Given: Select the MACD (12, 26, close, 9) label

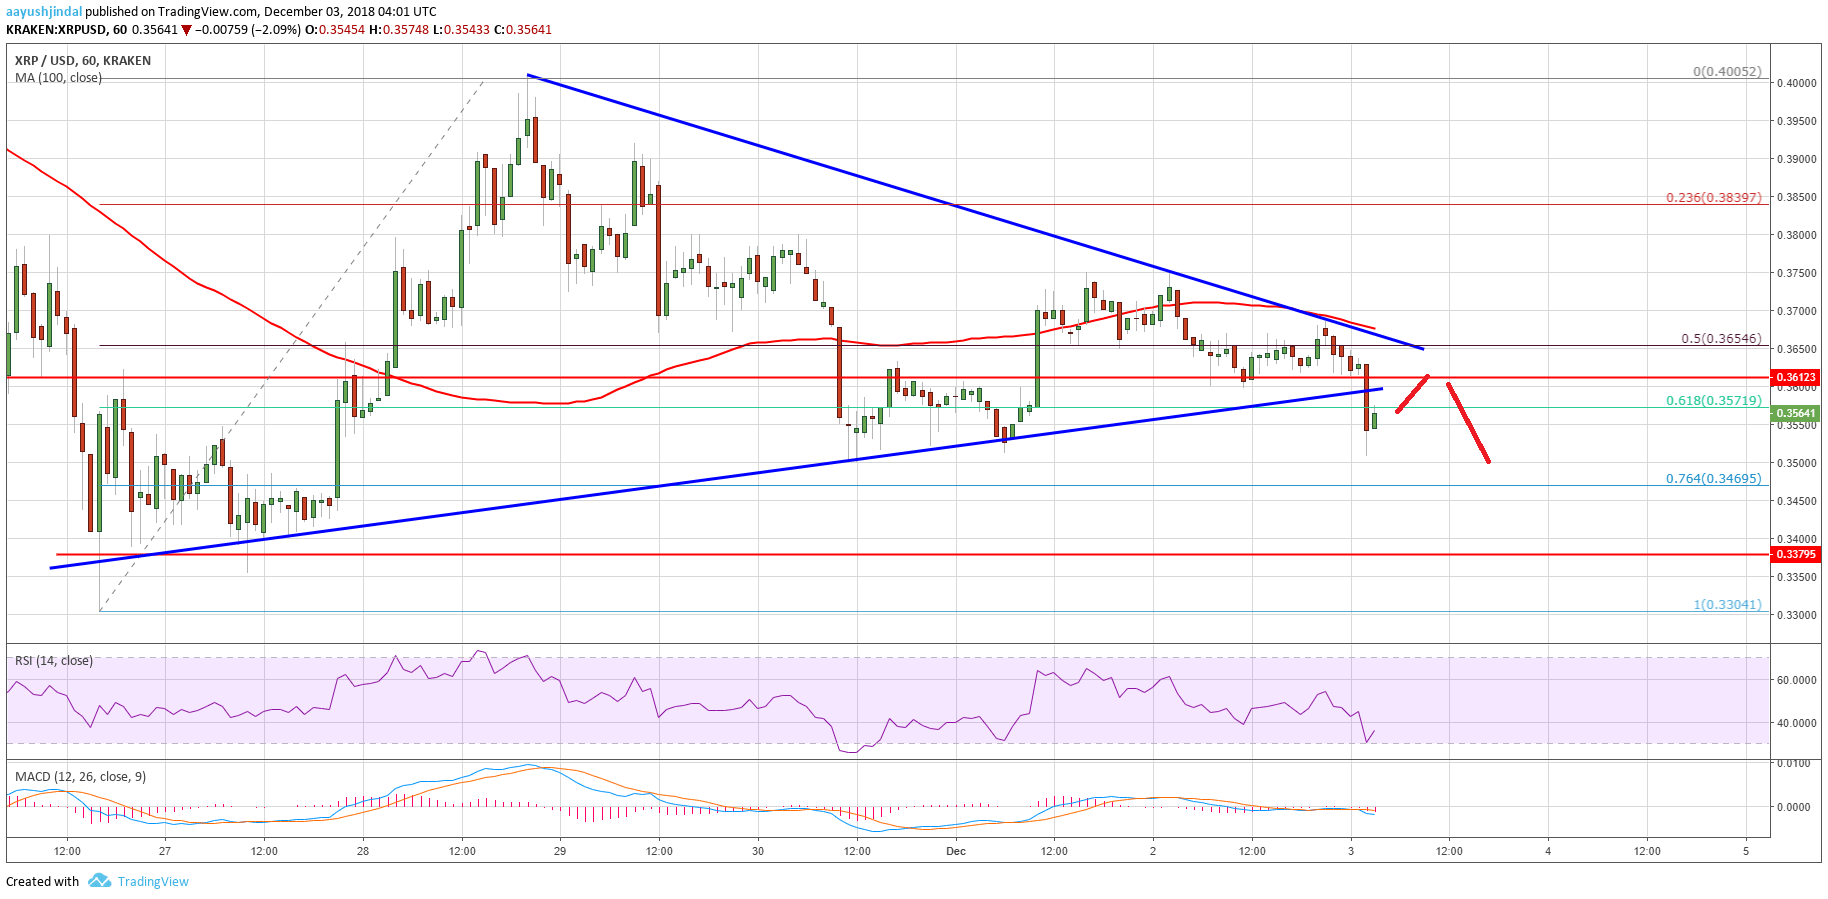Looking at the screenshot, I should pos(80,776).
